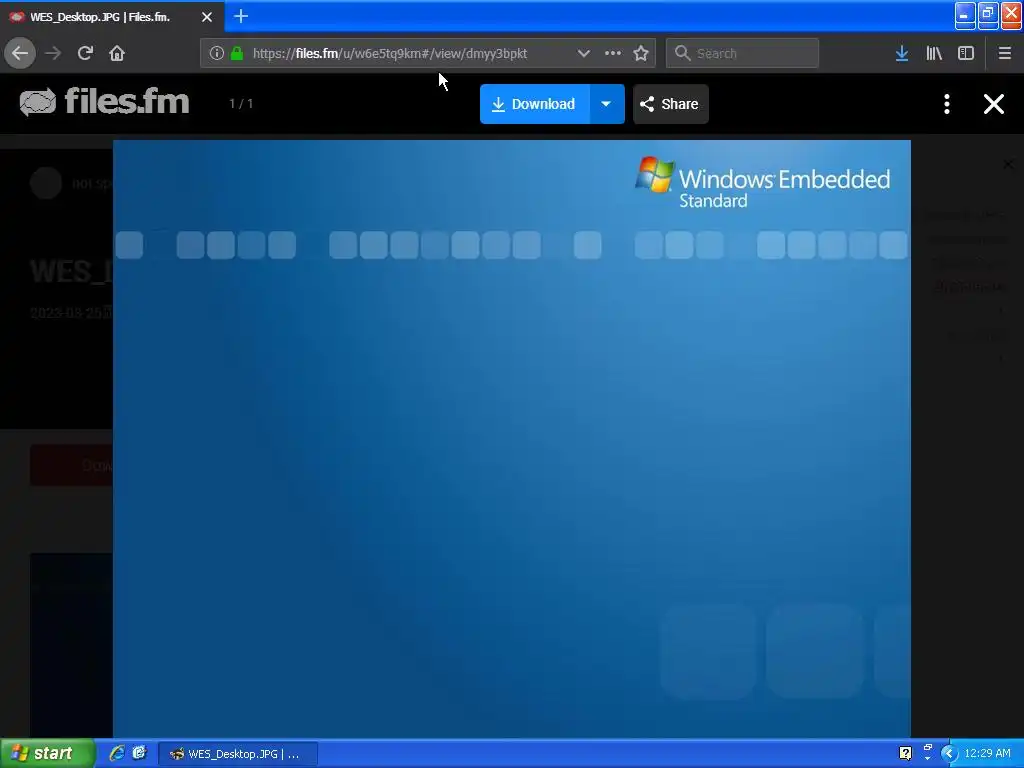Open the address bar history dropdown arrow
The image size is (1024, 768).
click(583, 53)
